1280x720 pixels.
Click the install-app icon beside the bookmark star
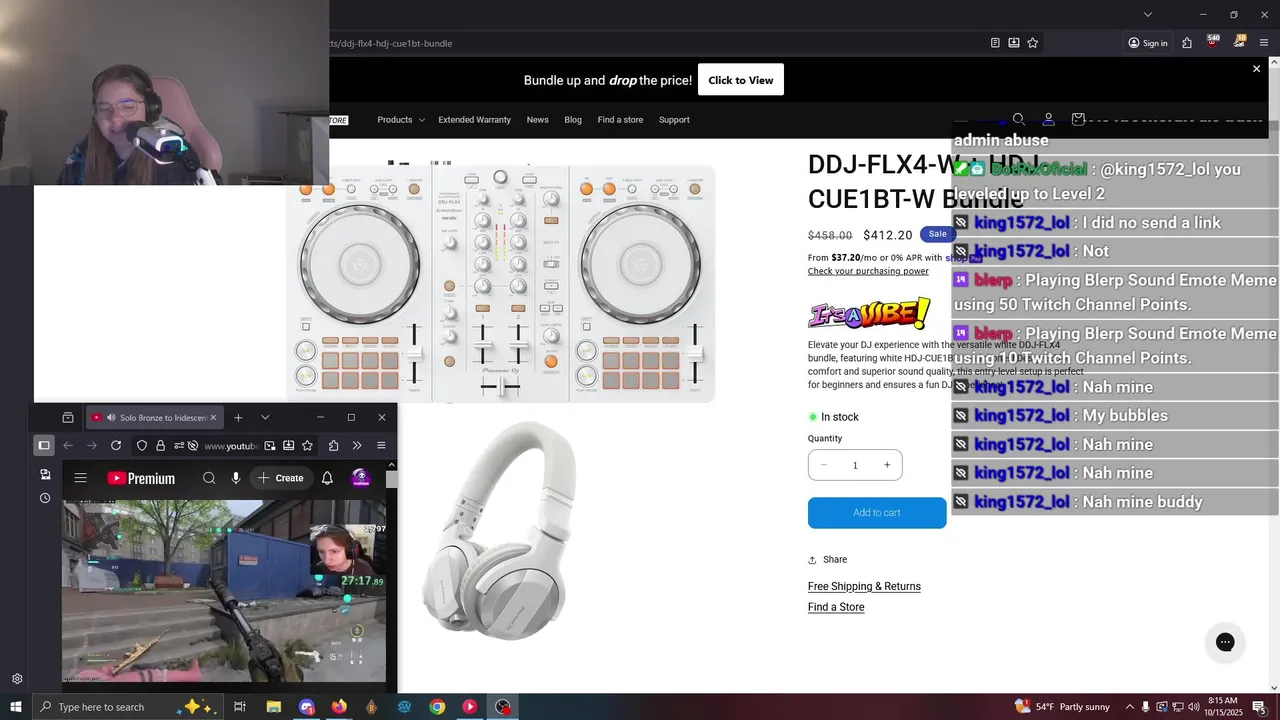point(1014,43)
